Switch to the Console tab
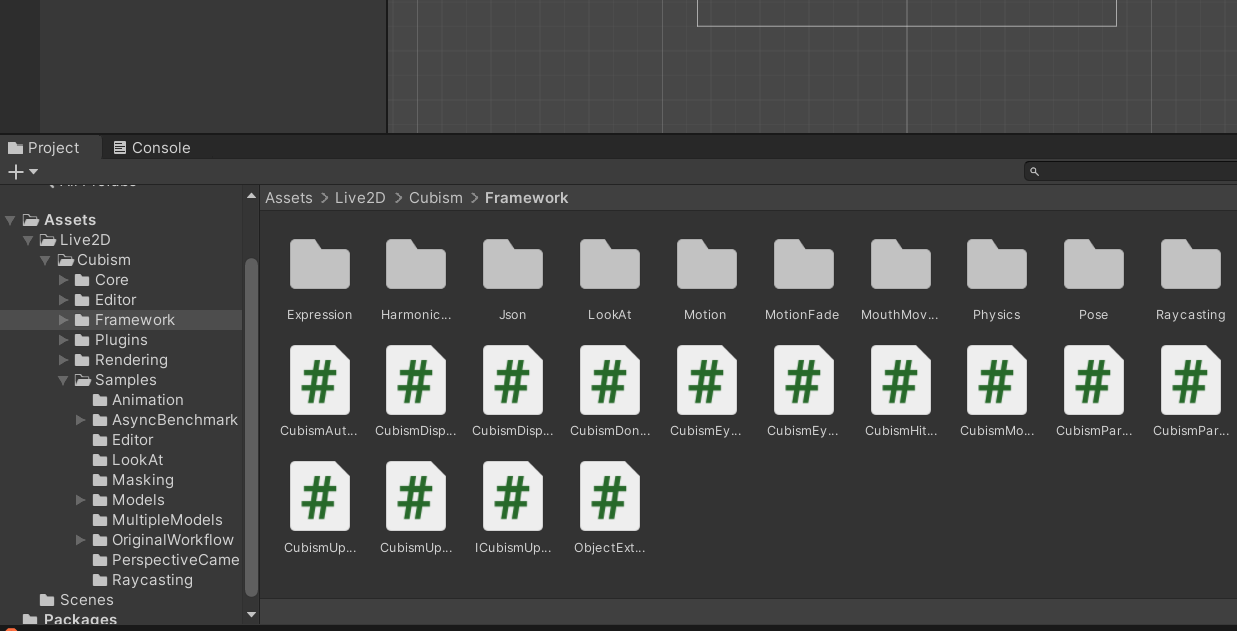This screenshot has width=1237, height=631. pos(151,147)
